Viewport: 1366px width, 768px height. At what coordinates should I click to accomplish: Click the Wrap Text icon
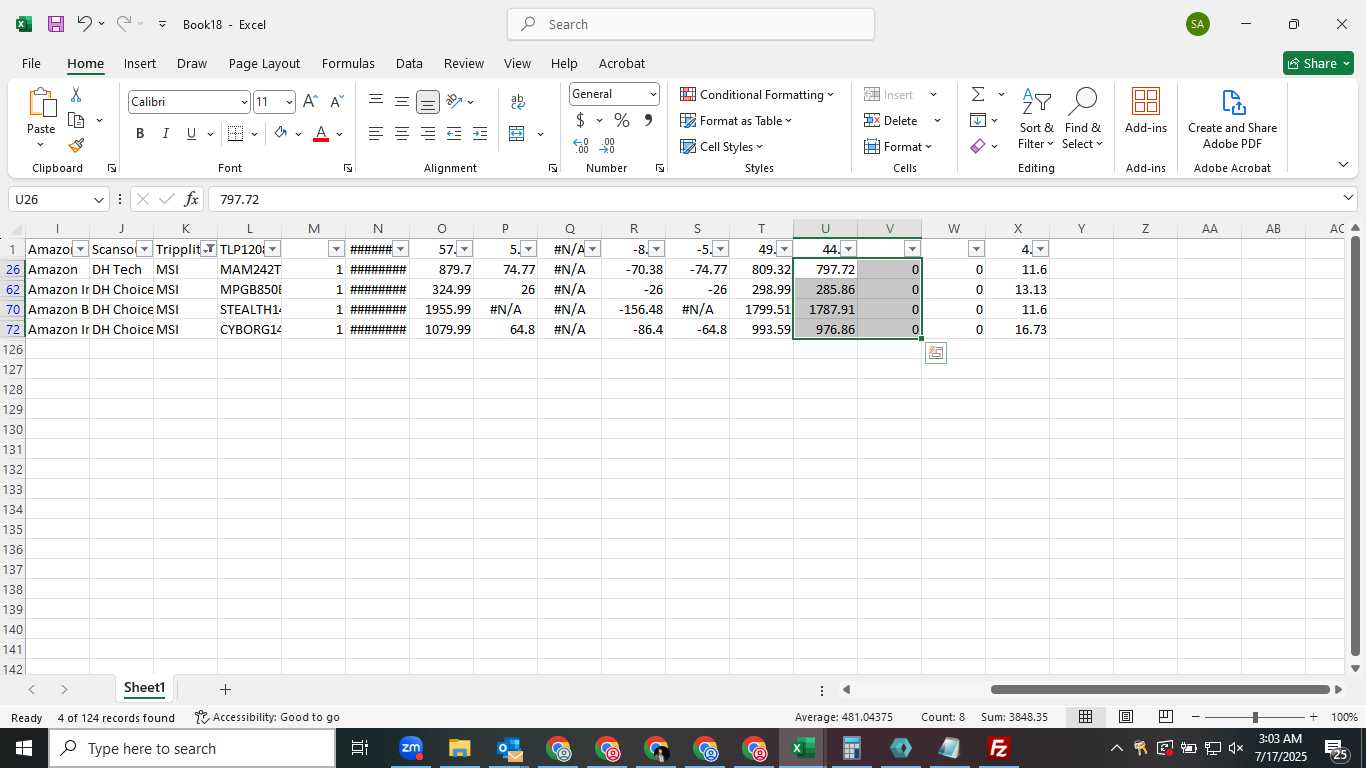(518, 102)
